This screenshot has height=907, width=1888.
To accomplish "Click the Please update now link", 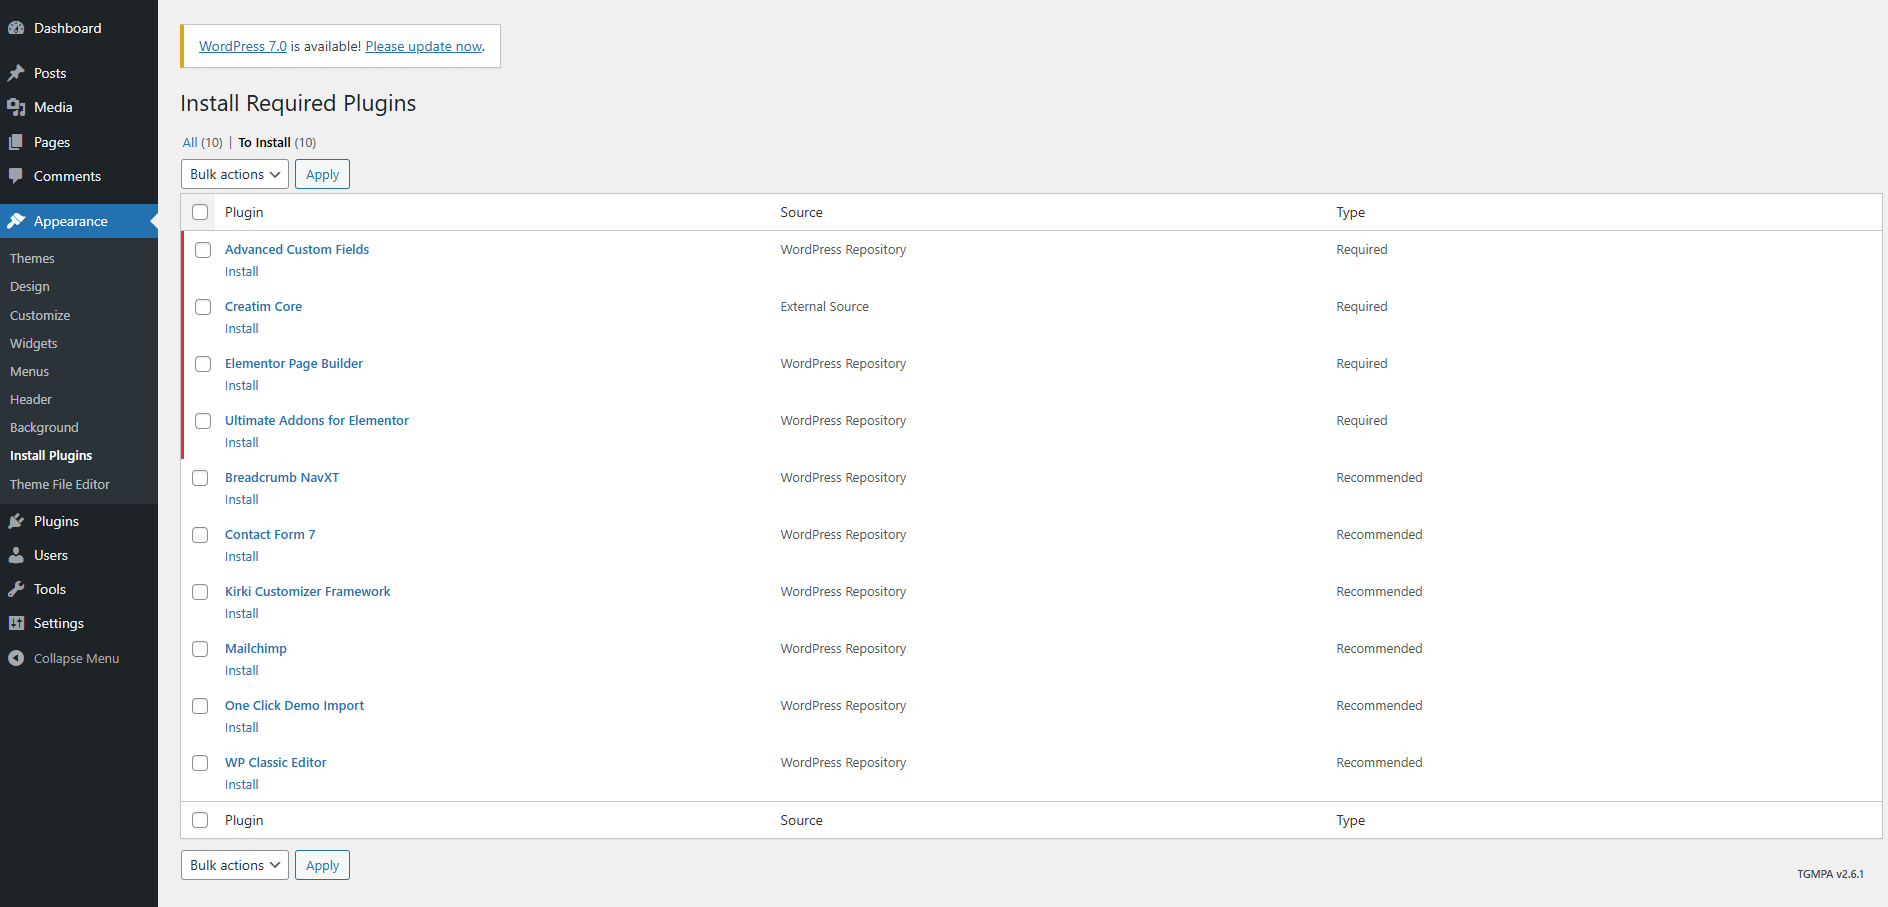I will [424, 46].
